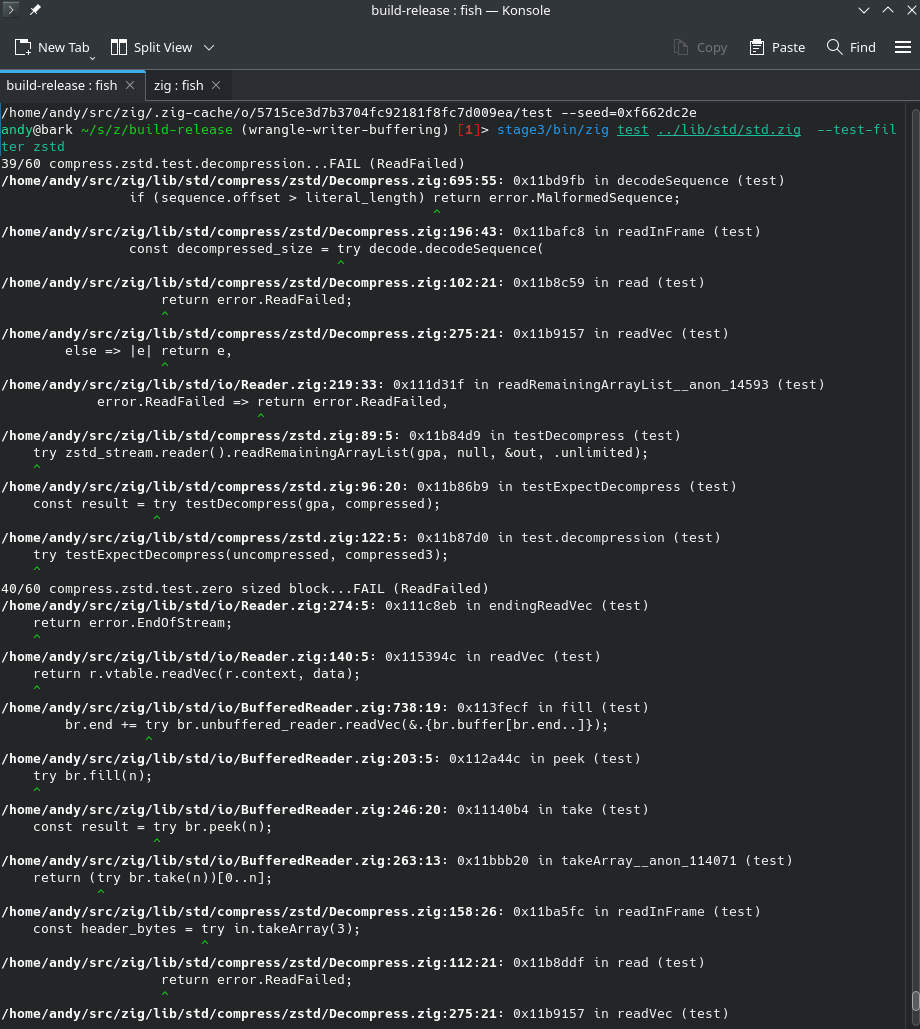
Task: Click 'return error.MalformedSequence;' source text
Action: point(556,198)
